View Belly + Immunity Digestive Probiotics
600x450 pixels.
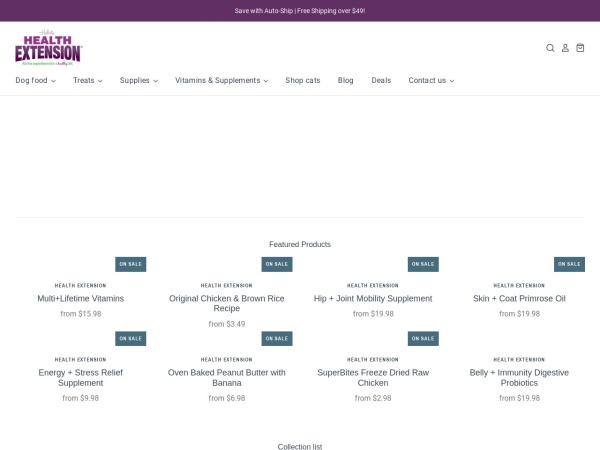(x=519, y=377)
